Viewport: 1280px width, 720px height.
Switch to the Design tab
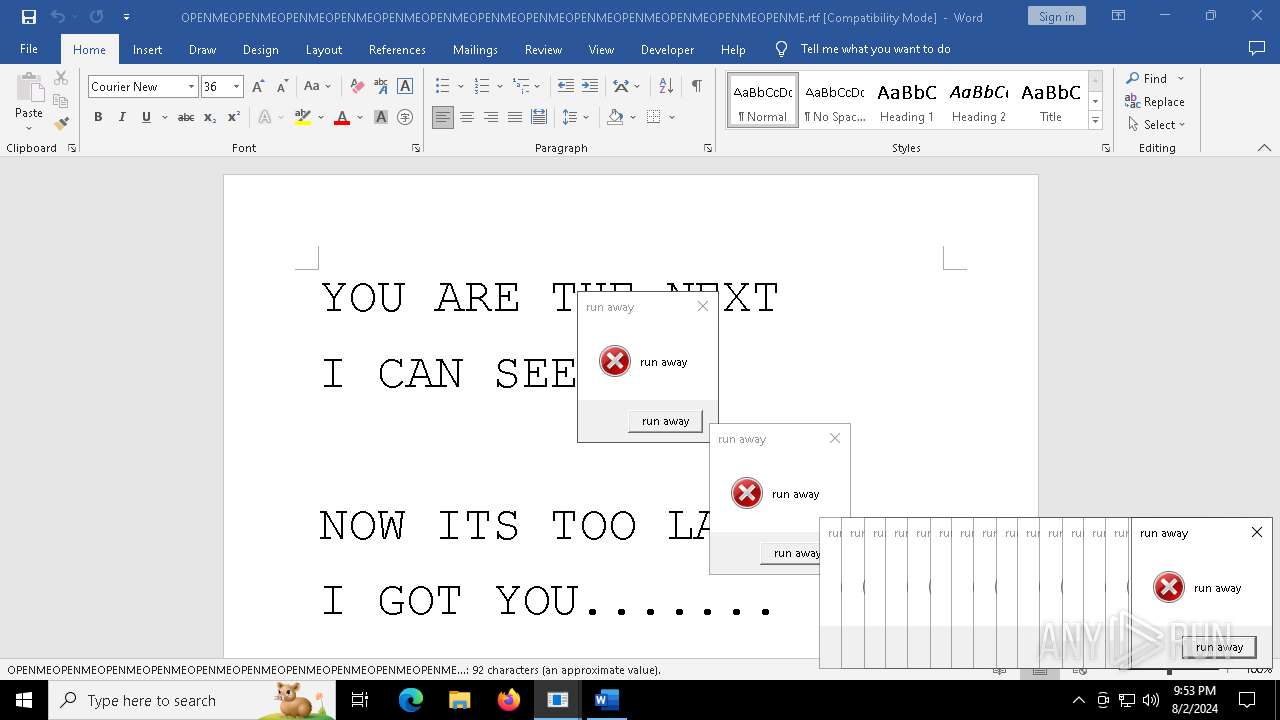tap(260, 49)
